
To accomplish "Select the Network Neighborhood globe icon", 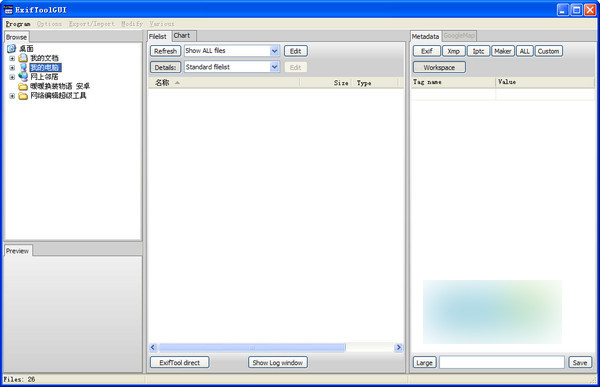I will click(23, 77).
